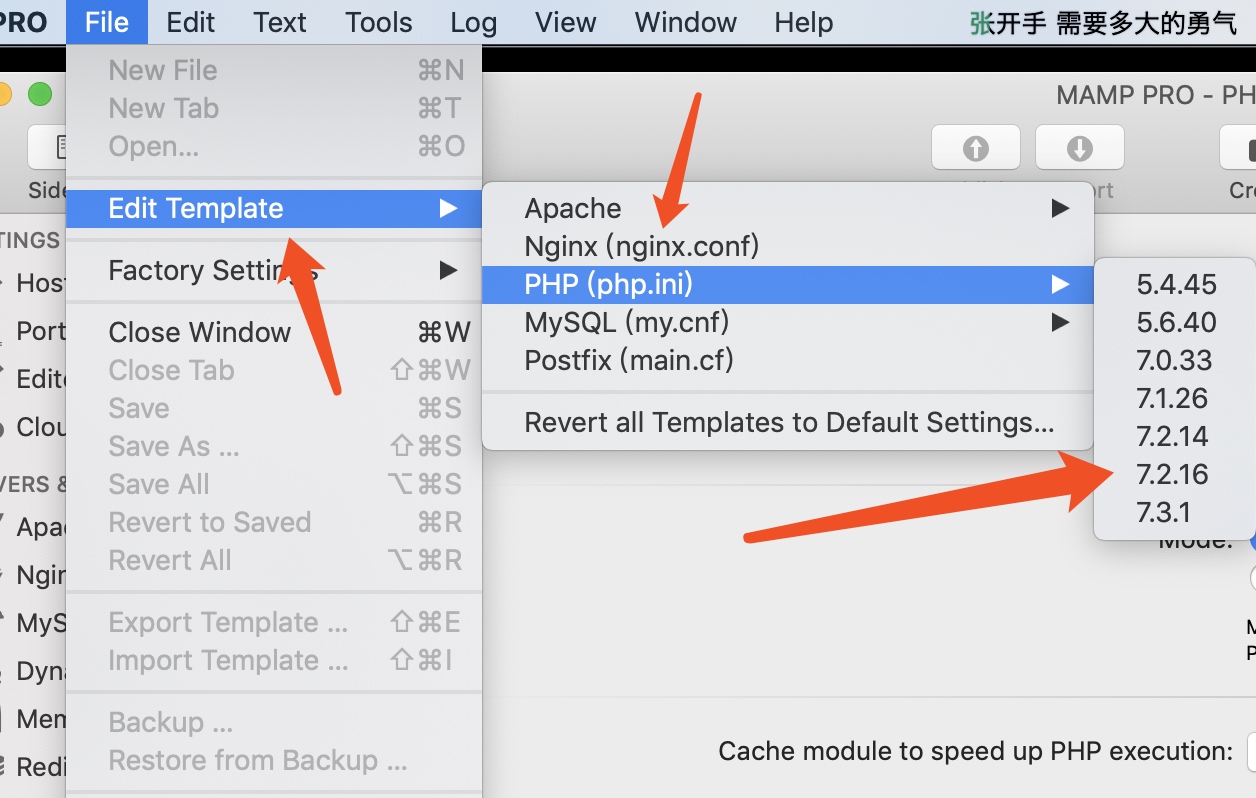Click the green window zoom button
The height and width of the screenshot is (798, 1256).
click(39, 95)
